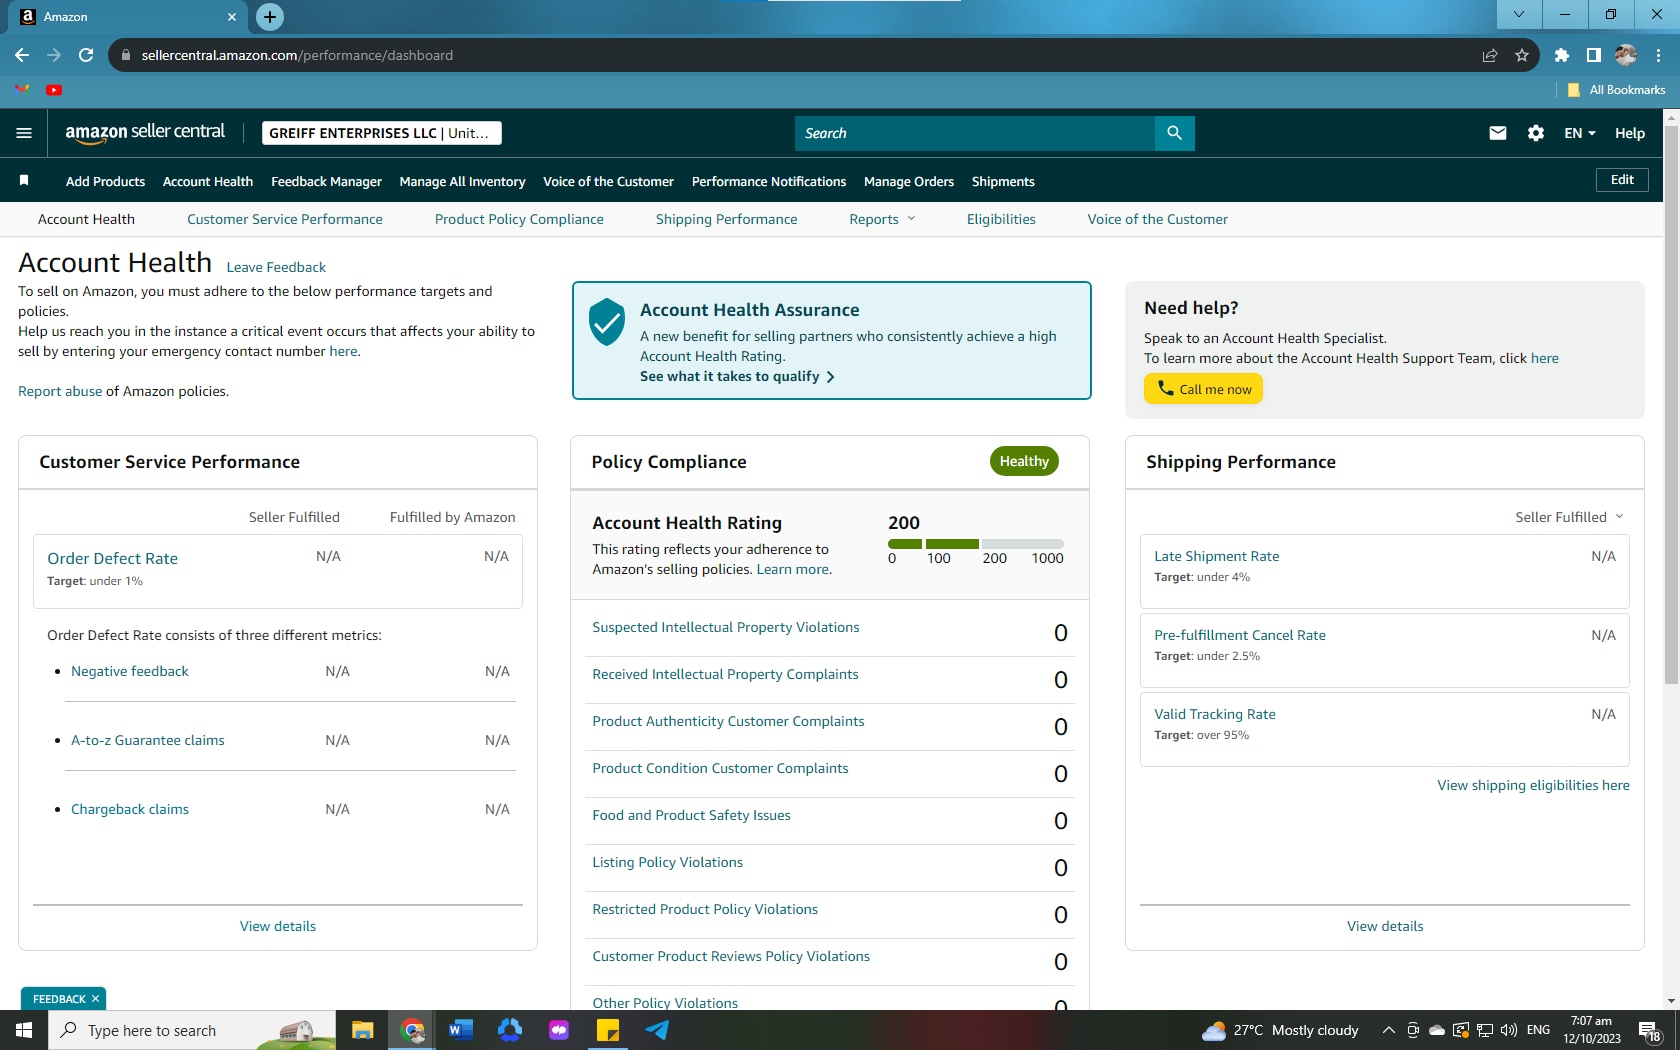
Task: Click the Learn more link under Account Health Rating
Action: [792, 569]
